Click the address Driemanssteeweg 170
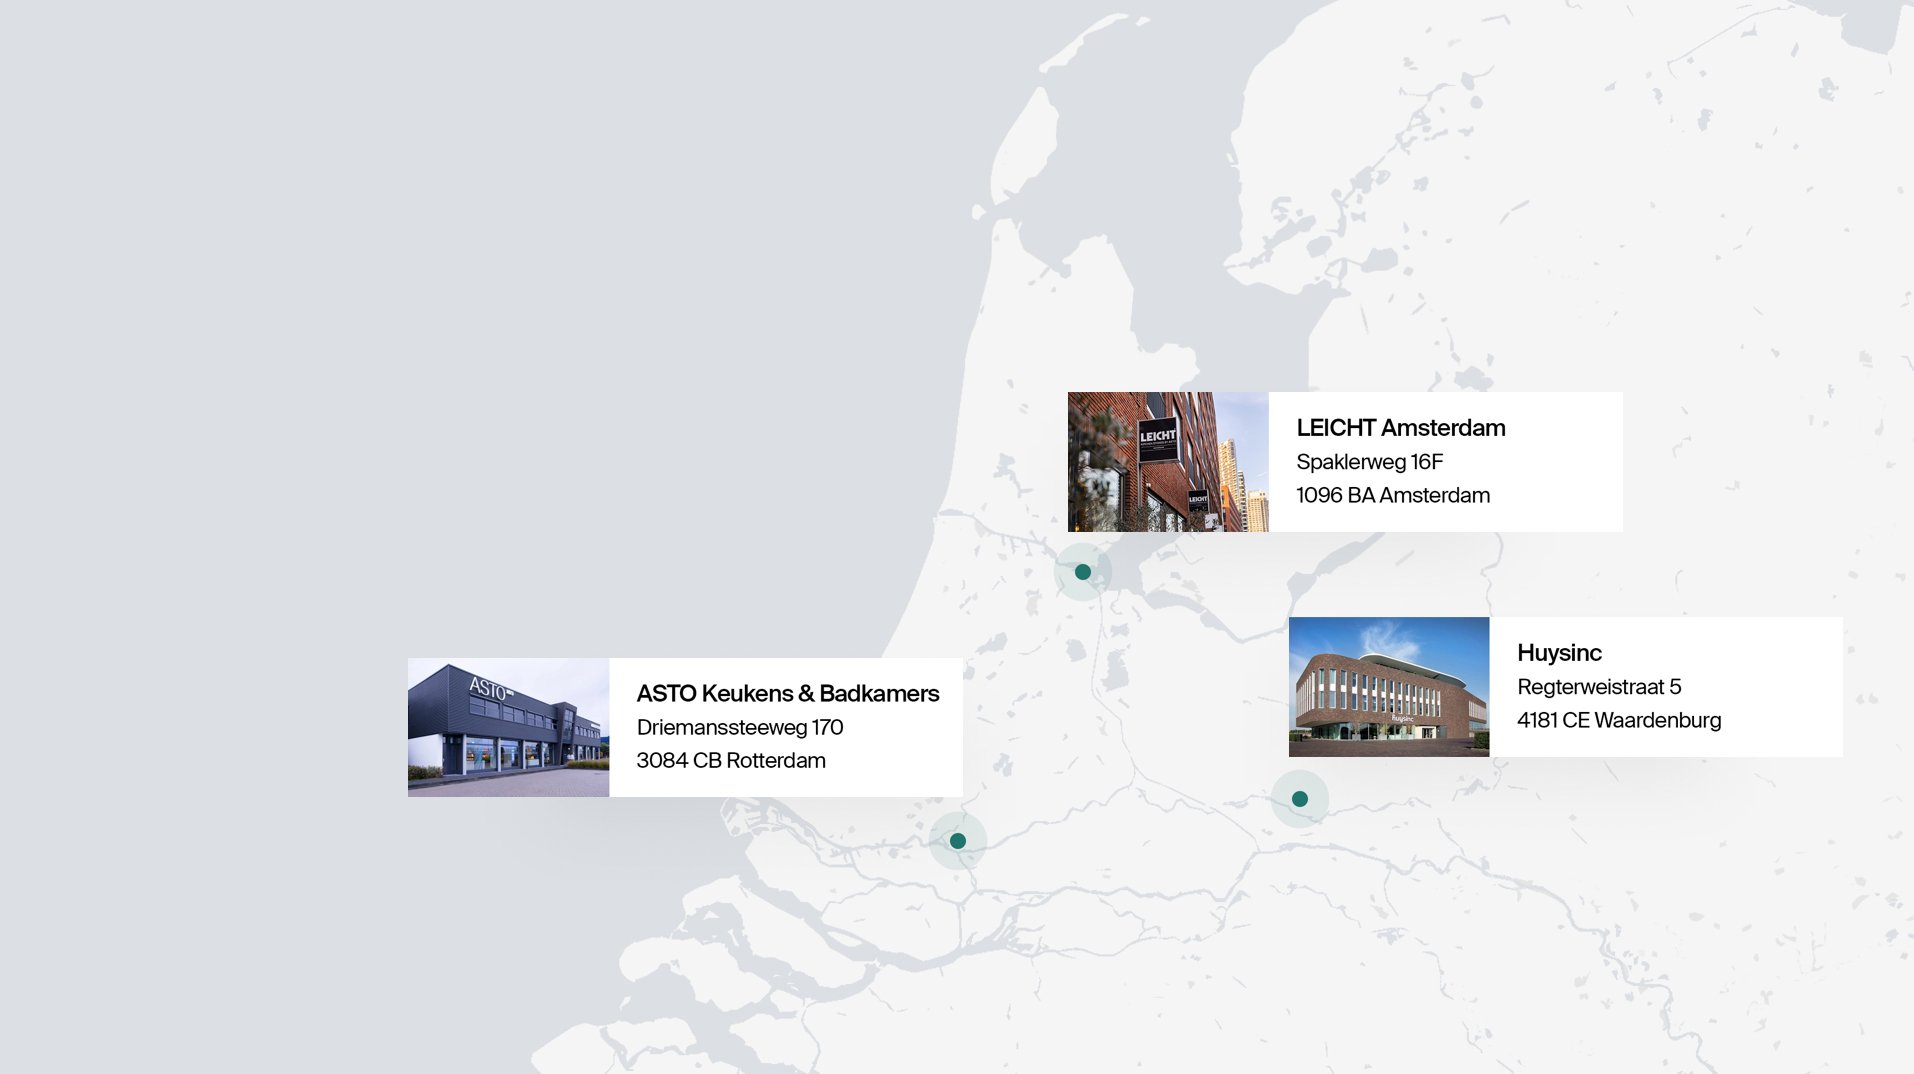 tap(740, 728)
